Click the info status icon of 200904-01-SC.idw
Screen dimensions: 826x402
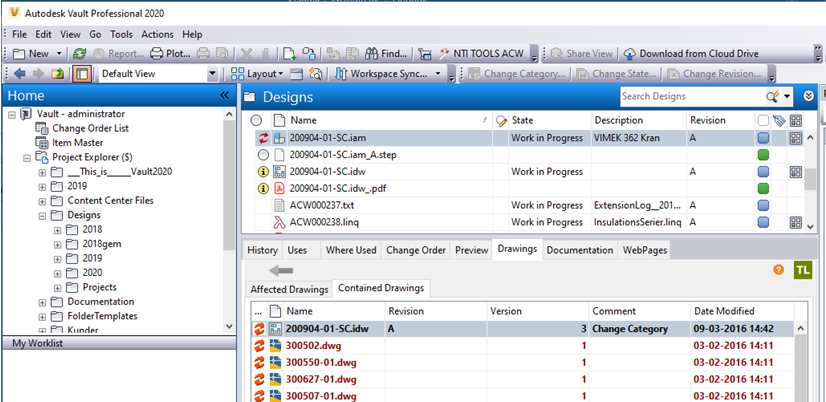point(263,172)
